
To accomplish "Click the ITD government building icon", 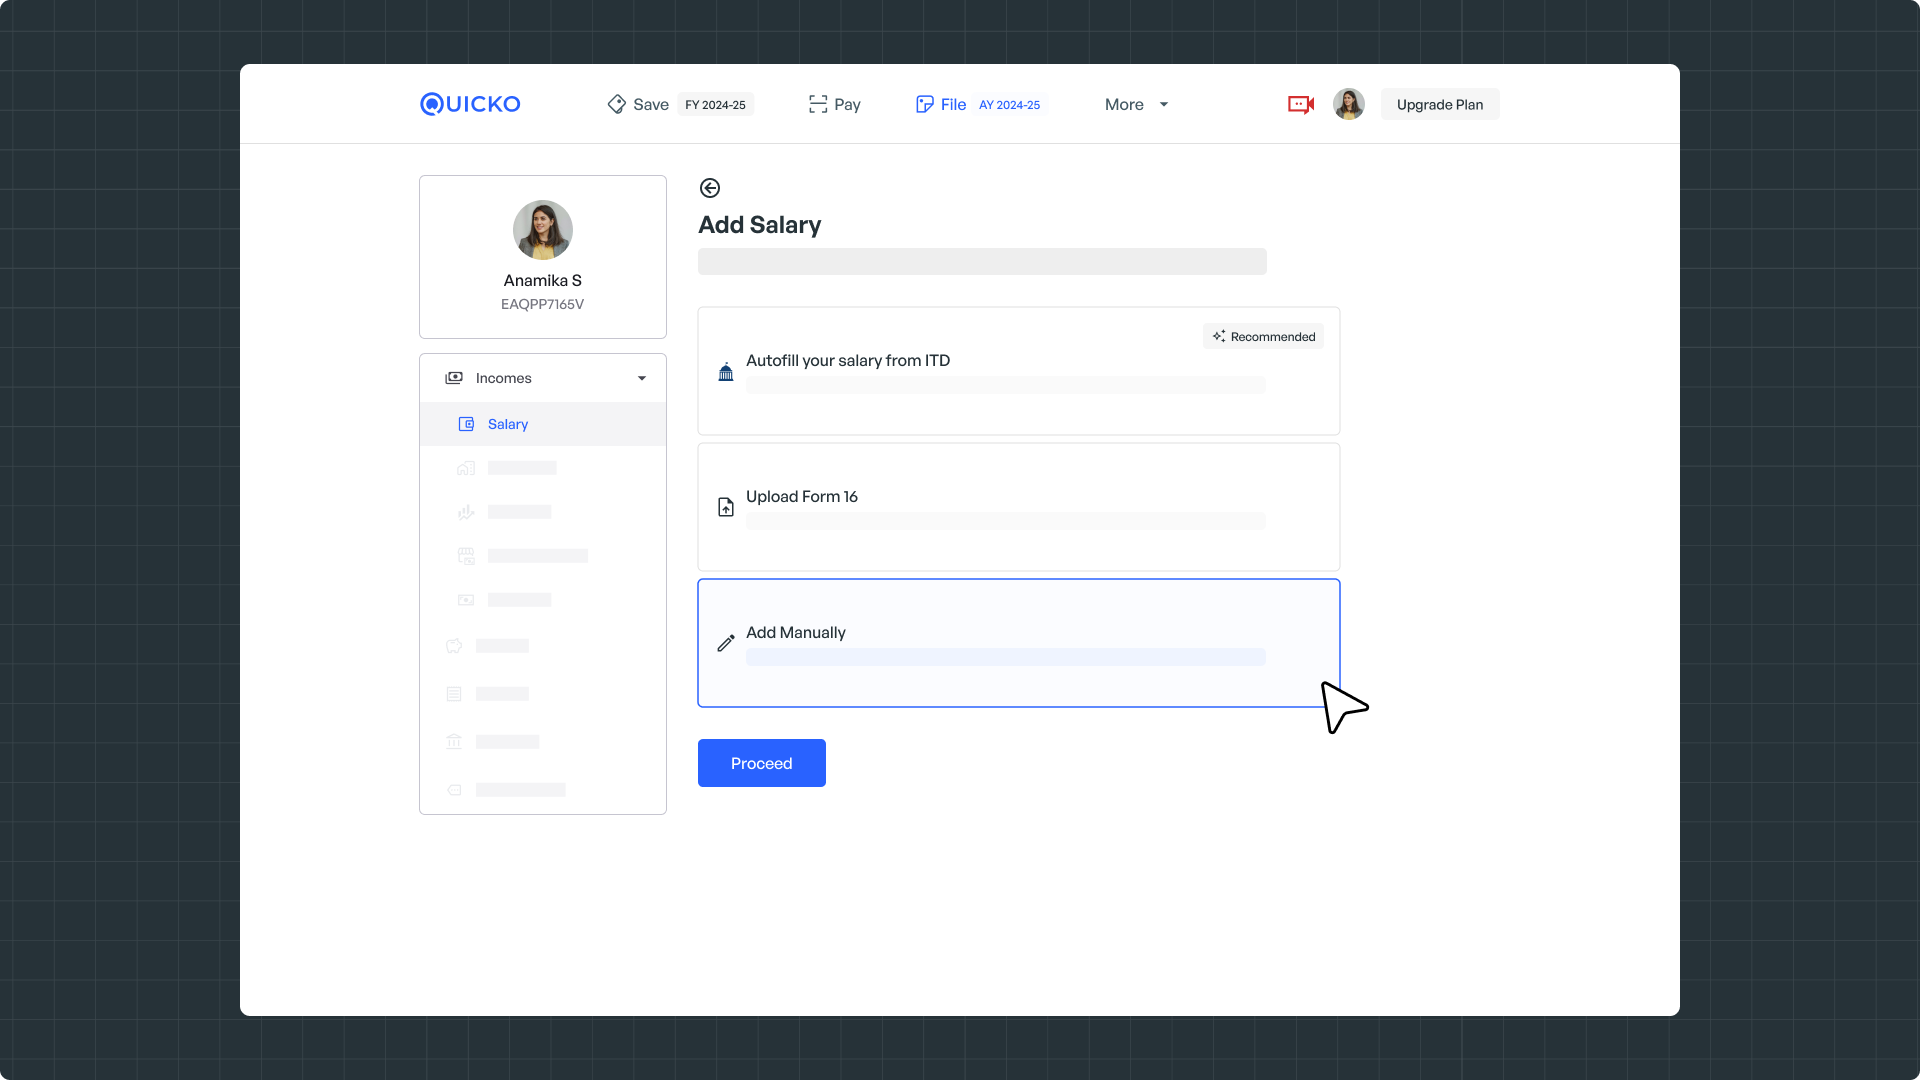I will coord(726,372).
